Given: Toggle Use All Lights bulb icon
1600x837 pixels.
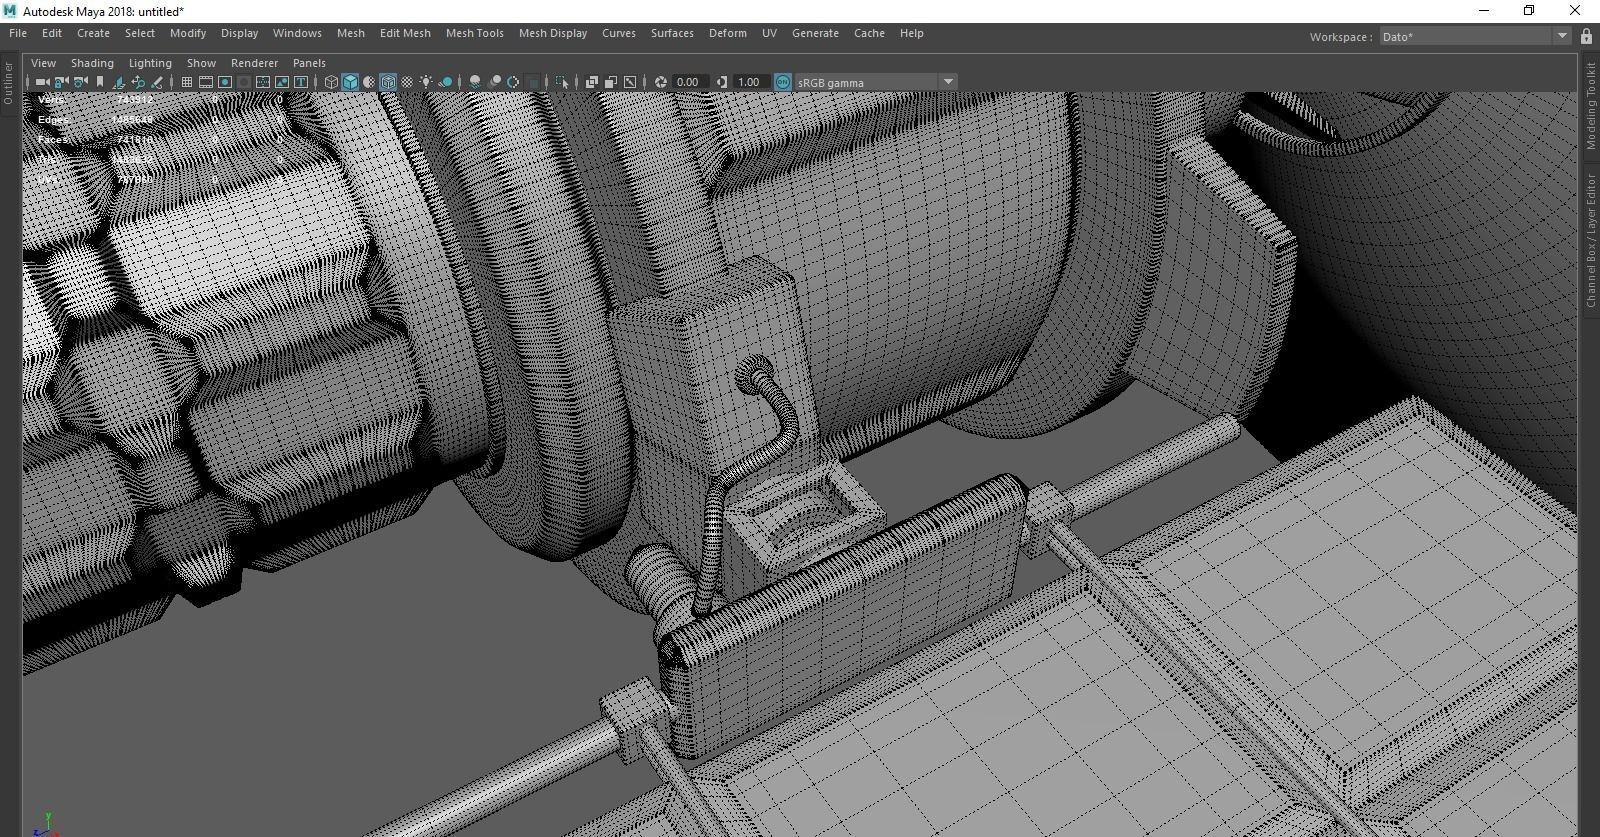Looking at the screenshot, I should (426, 82).
